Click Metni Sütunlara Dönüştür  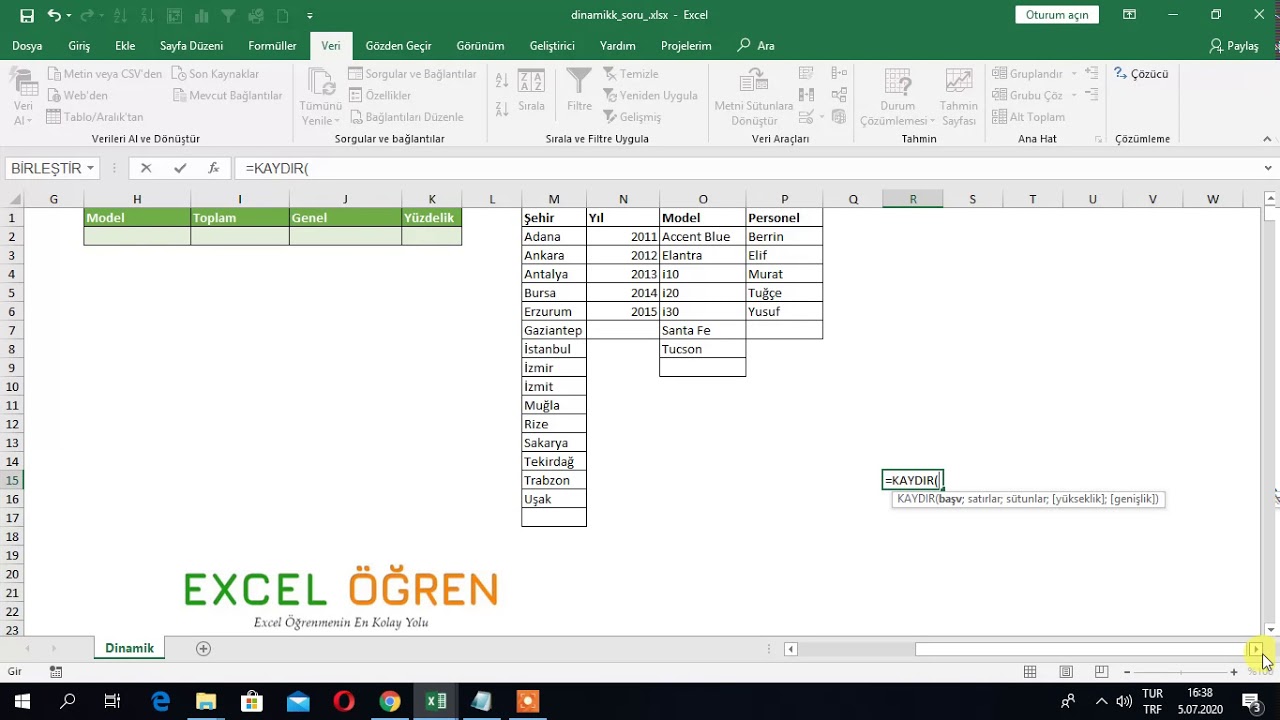[x=754, y=98]
